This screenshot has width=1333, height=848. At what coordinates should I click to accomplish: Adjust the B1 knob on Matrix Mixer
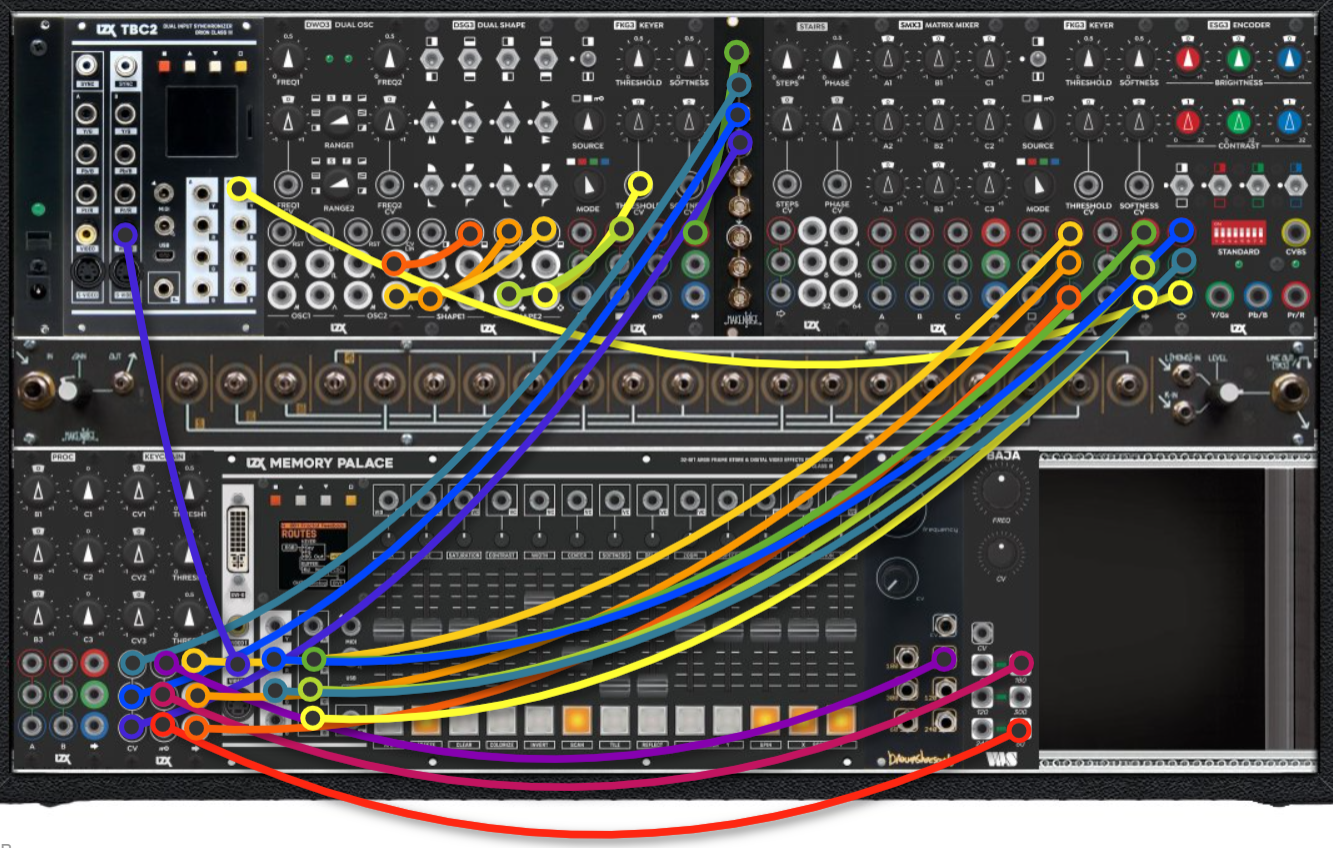pos(938,60)
